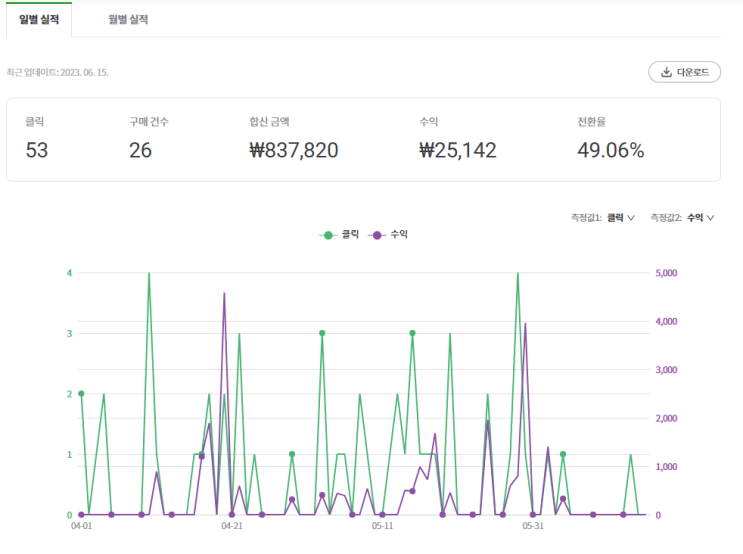Click the 구매 건수 26 value
This screenshot has height=554, width=743.
[140, 150]
